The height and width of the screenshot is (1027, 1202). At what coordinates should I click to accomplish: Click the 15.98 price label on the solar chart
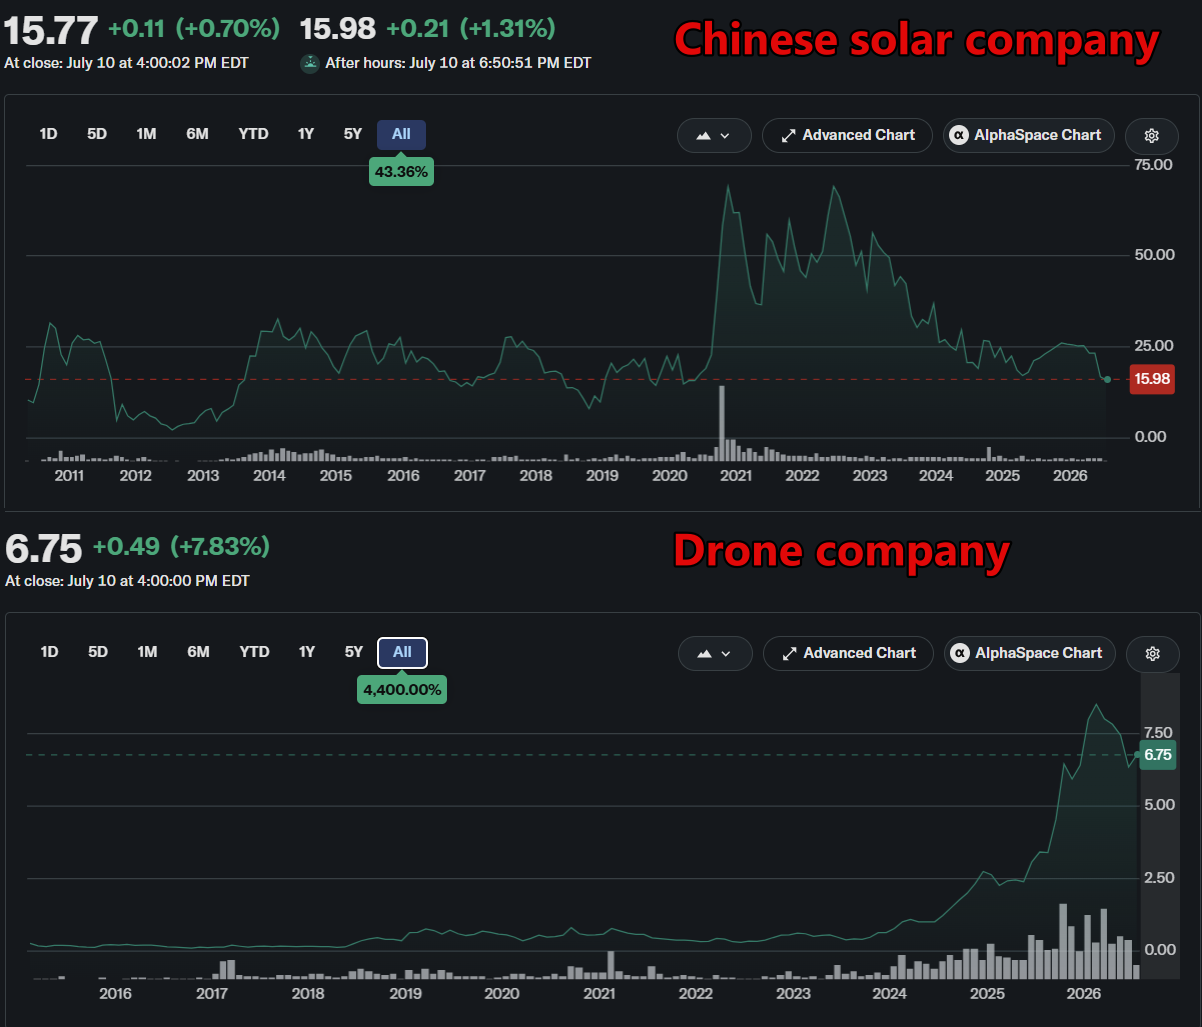click(x=1151, y=378)
